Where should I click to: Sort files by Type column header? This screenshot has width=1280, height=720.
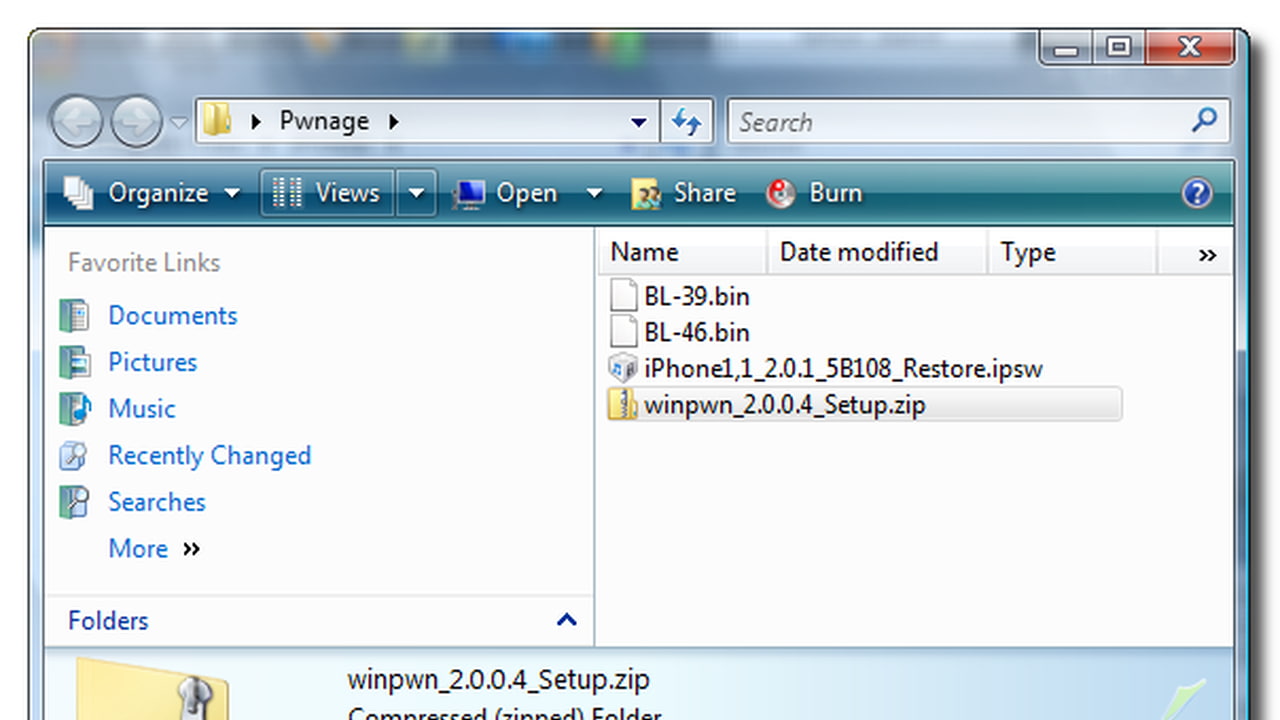coord(1072,252)
